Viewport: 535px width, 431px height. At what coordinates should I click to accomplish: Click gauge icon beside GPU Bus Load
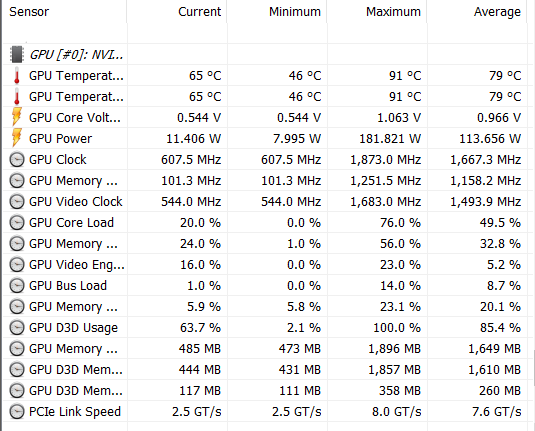(x=17, y=286)
